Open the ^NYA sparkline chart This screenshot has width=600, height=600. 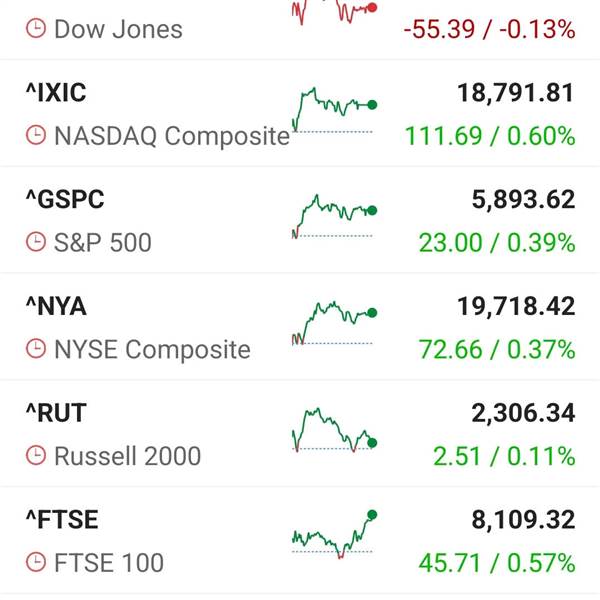[334, 323]
